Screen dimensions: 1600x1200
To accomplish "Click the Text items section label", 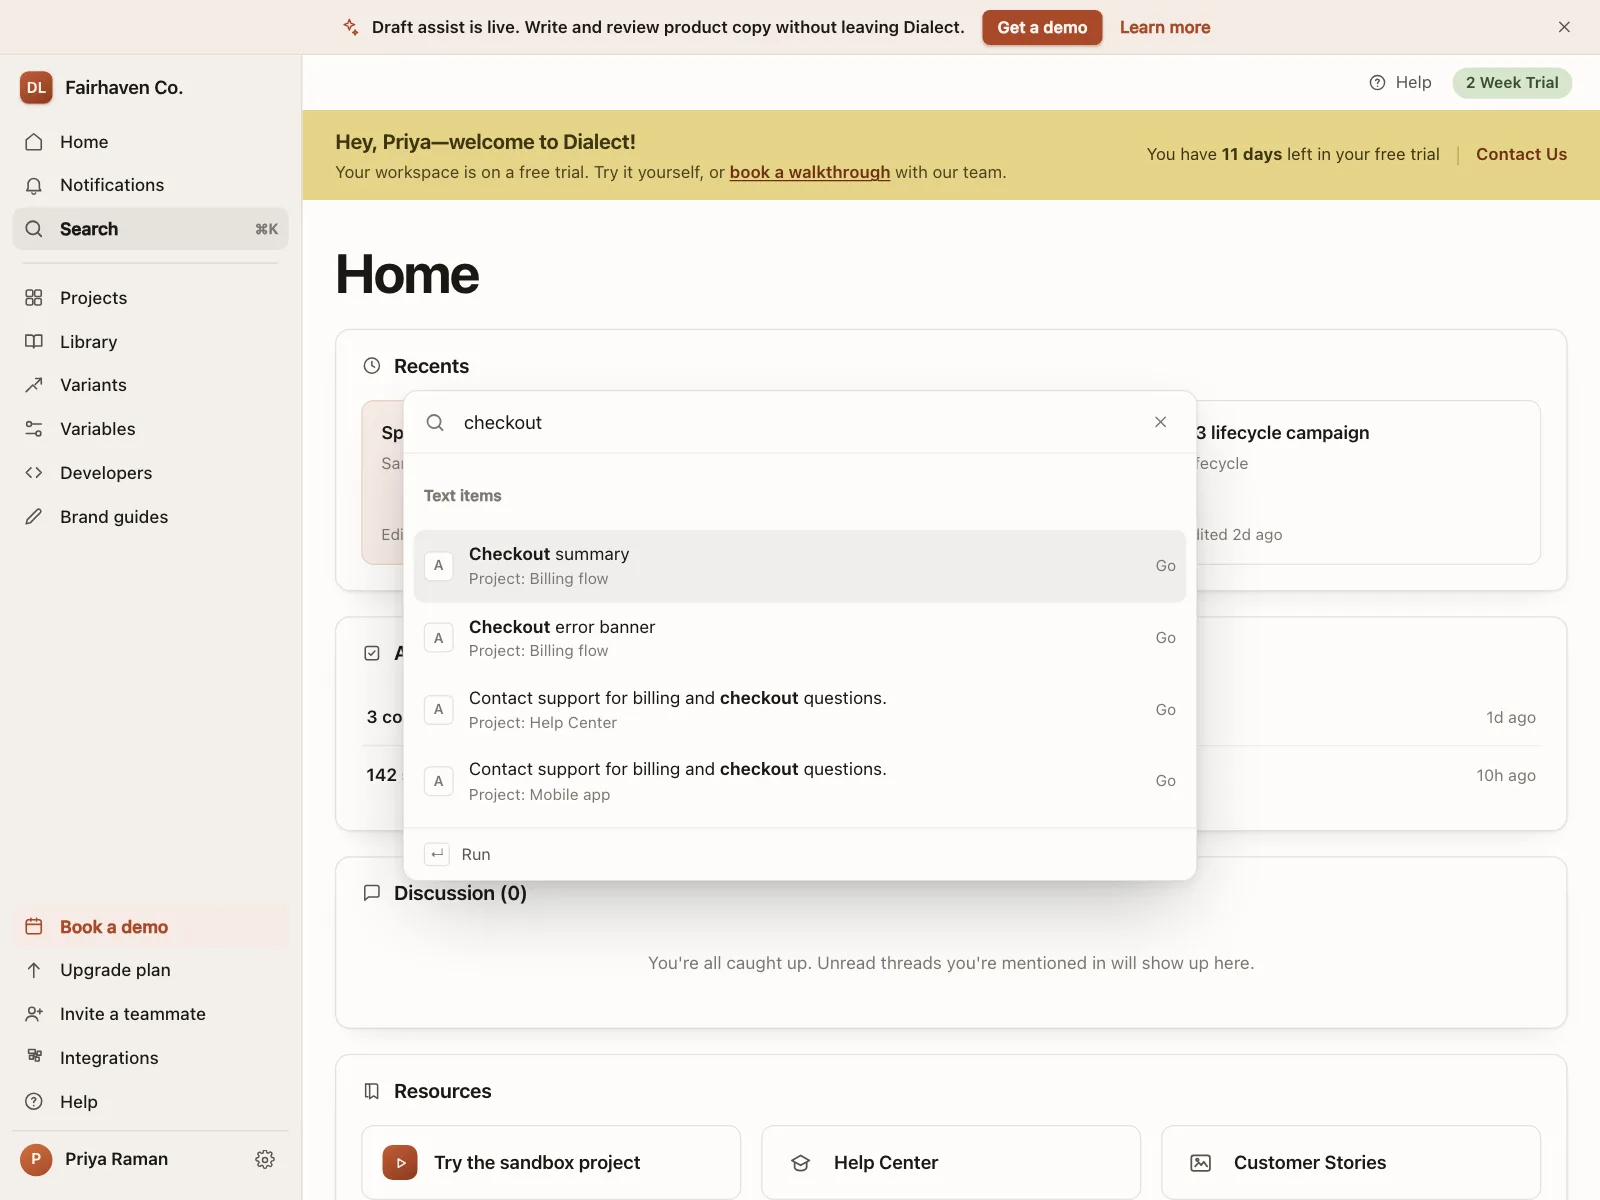I will click(462, 496).
